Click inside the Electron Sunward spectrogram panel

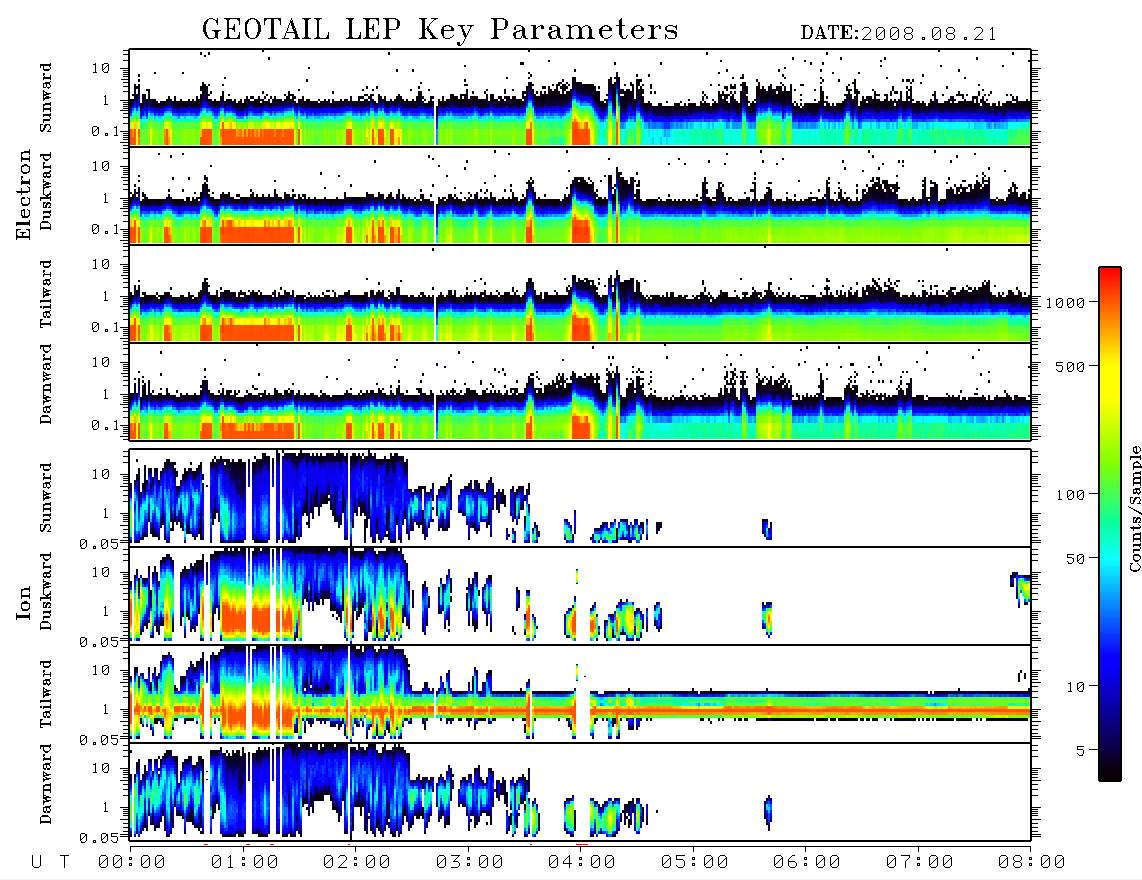coord(580,98)
